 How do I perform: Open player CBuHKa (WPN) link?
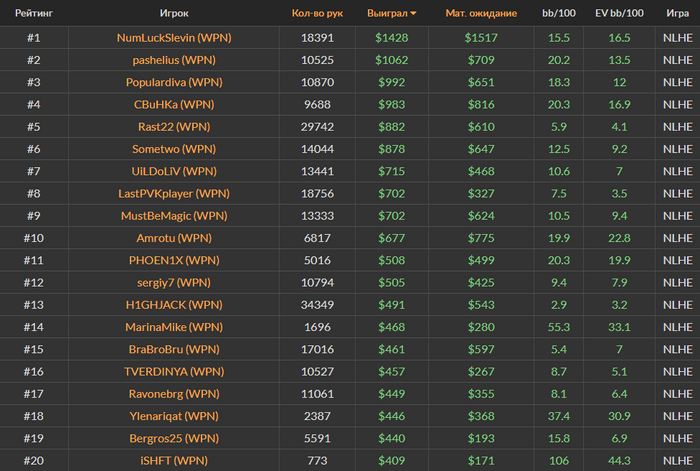tap(174, 104)
